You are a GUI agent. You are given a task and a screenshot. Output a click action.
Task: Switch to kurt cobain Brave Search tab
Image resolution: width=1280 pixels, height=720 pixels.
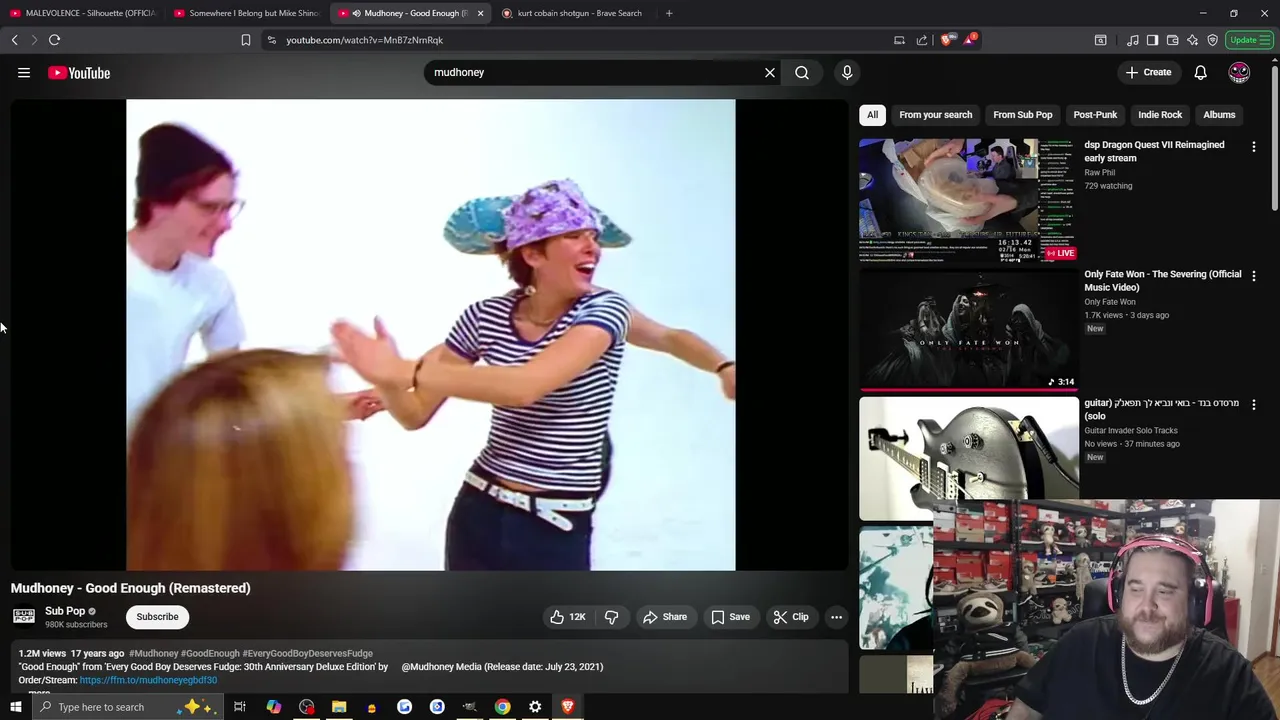coord(574,13)
